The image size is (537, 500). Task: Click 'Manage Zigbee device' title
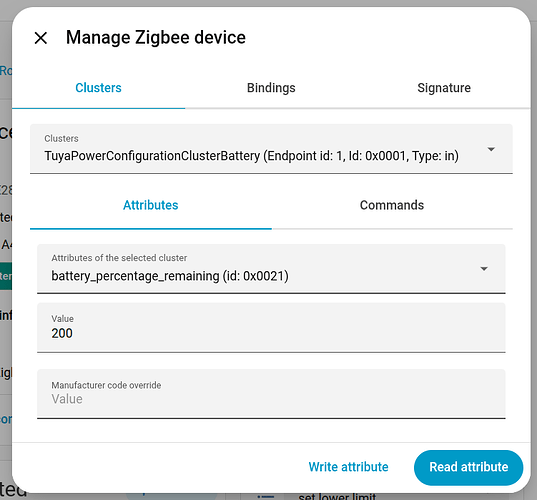click(x=156, y=37)
